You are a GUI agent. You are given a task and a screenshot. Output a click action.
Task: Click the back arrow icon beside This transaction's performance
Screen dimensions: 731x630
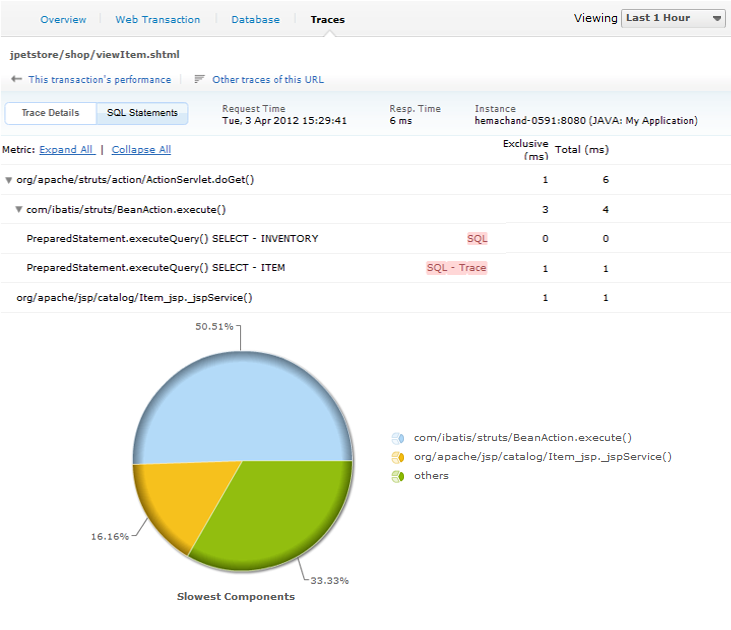click(16, 79)
